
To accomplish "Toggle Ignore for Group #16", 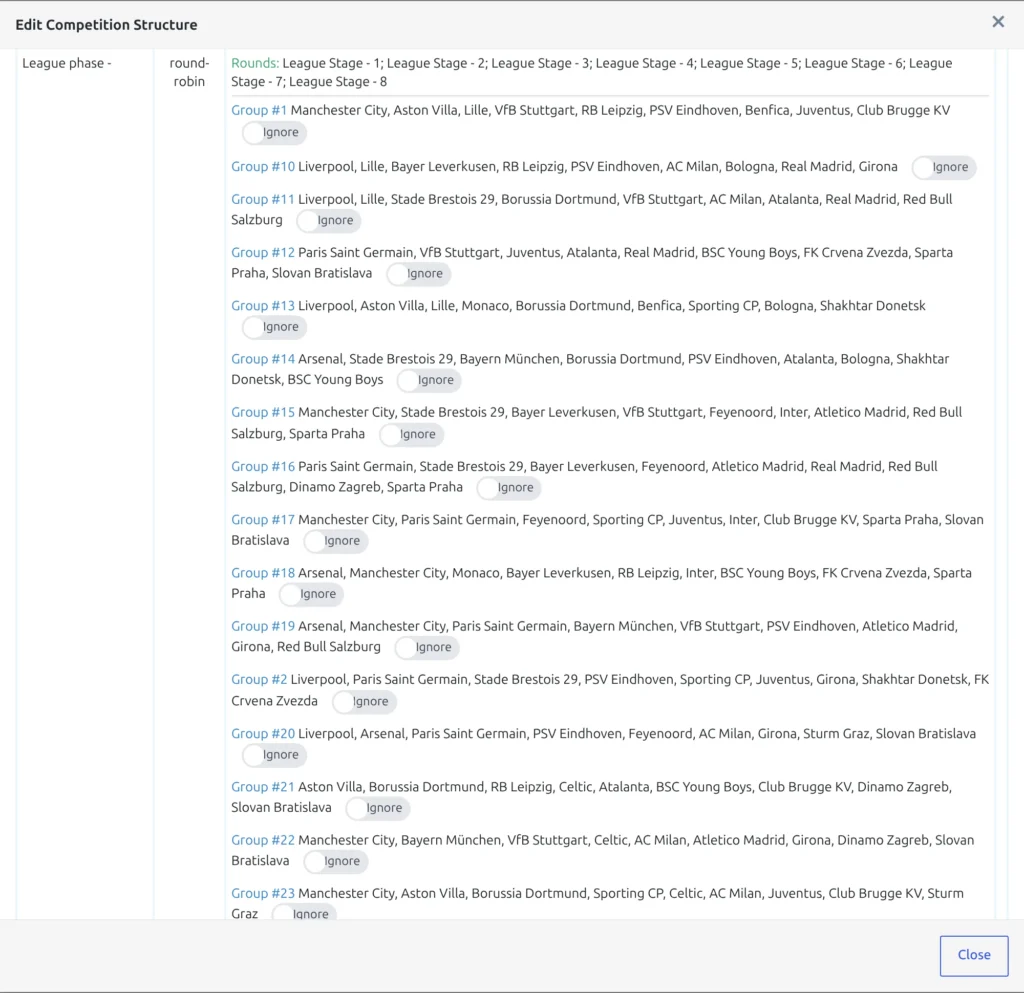I will pos(509,488).
